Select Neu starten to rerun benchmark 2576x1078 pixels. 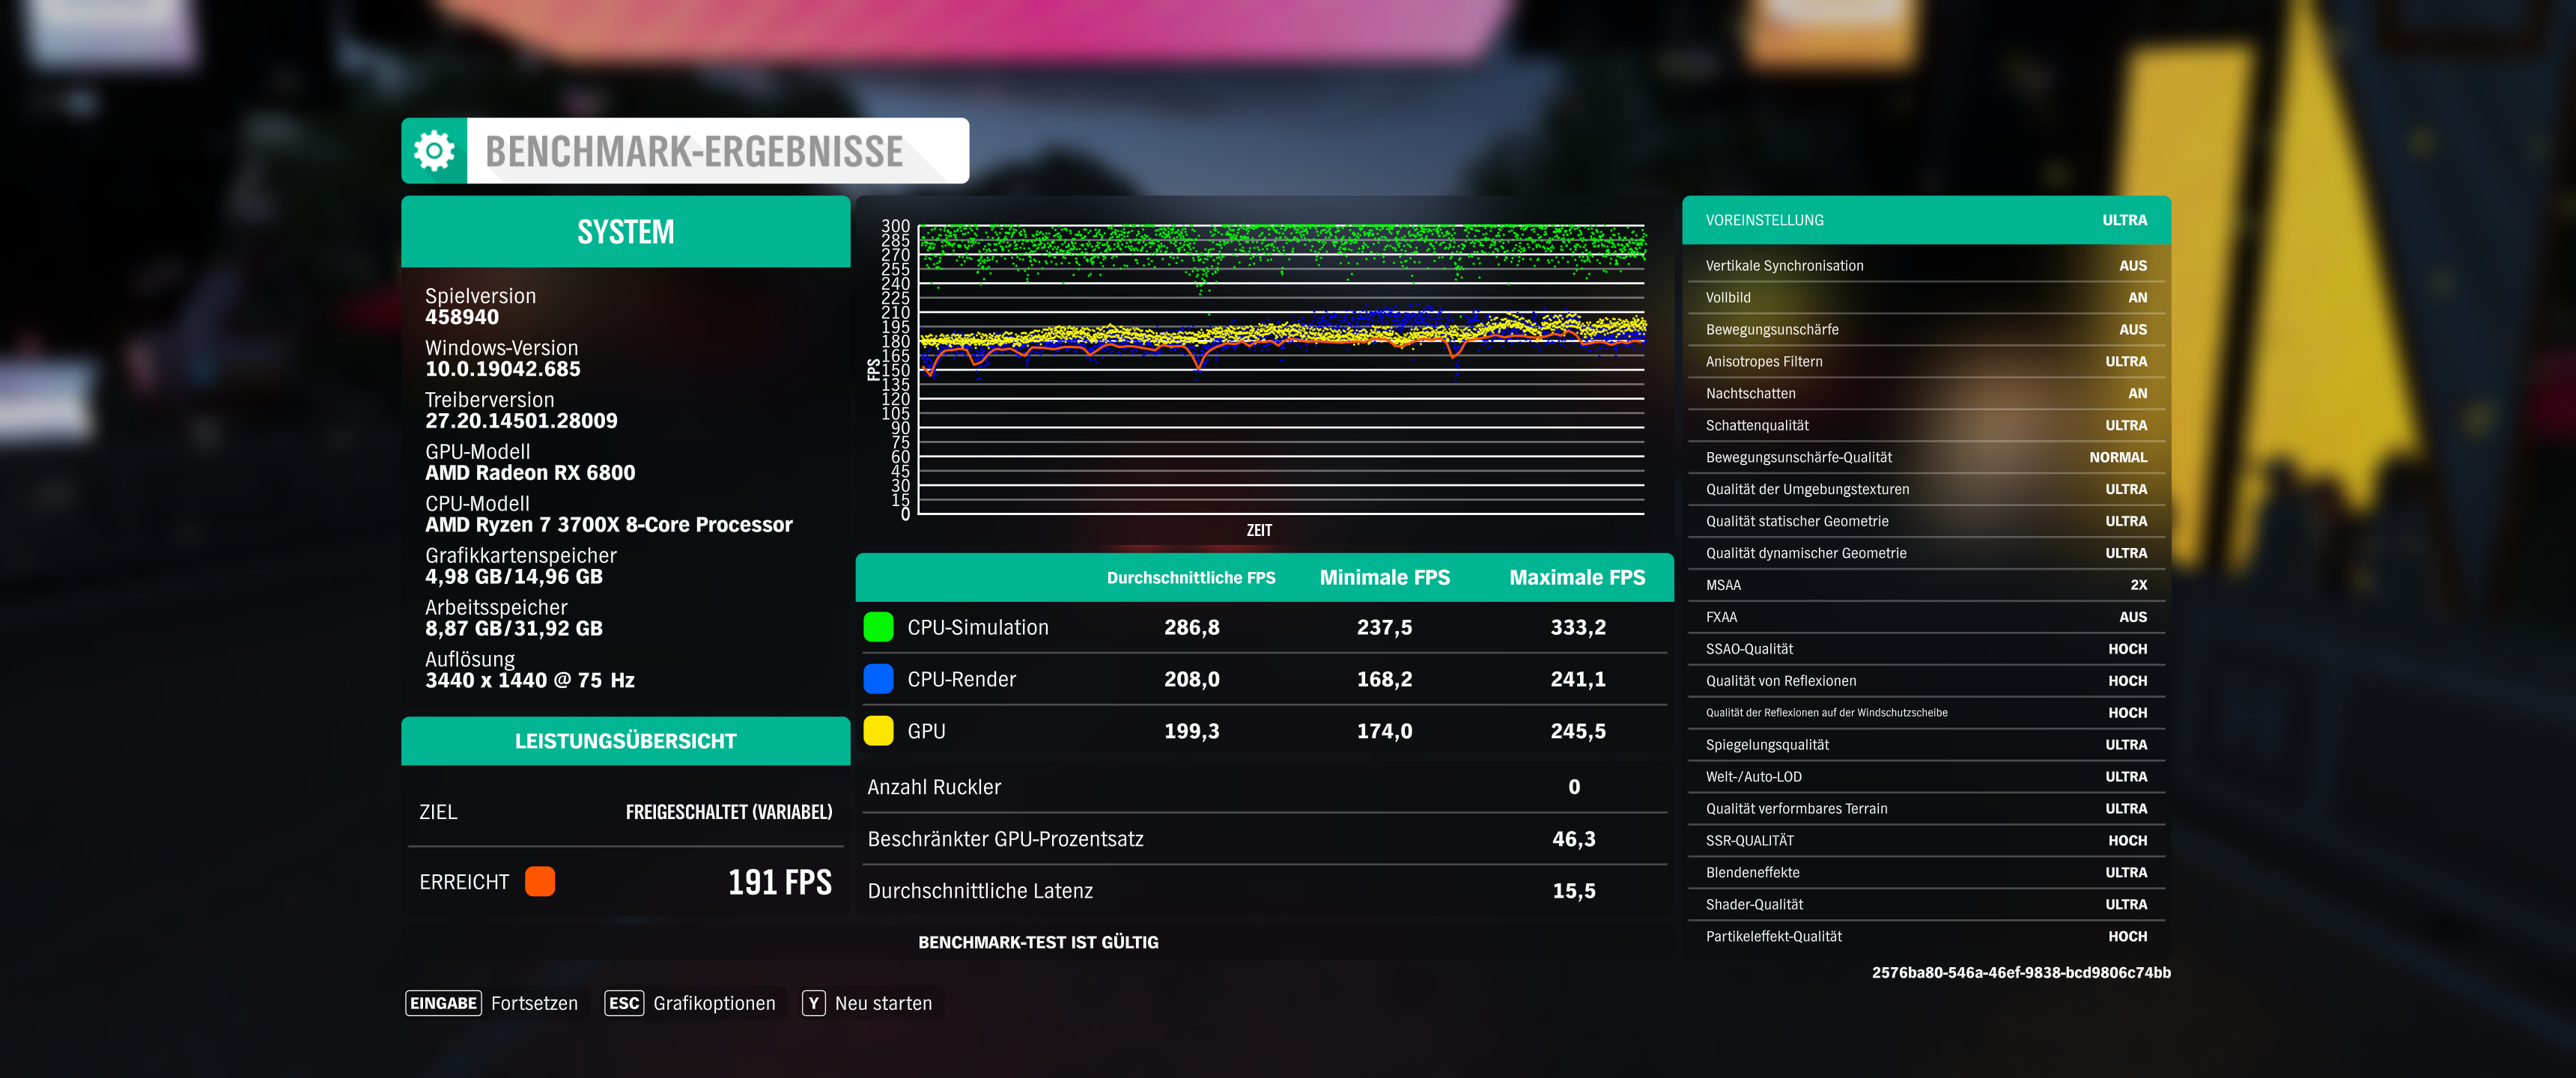click(x=882, y=1003)
